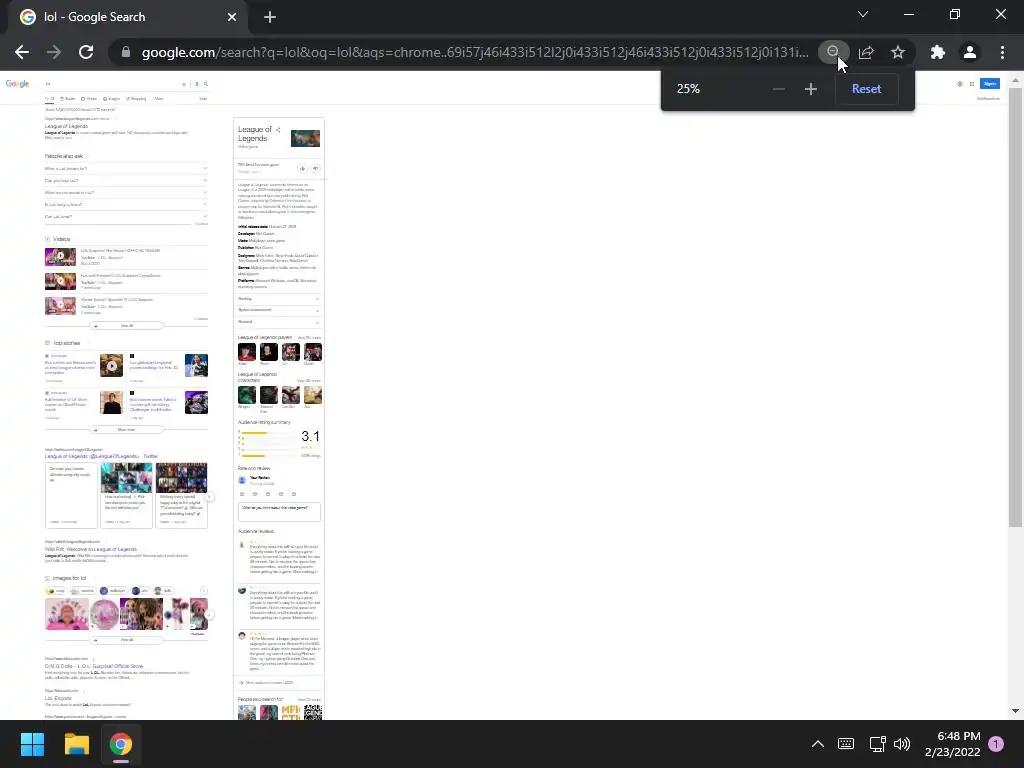This screenshot has height=768, width=1024.
Task: Click the zoom magnifier icon in address bar
Action: click(x=832, y=52)
